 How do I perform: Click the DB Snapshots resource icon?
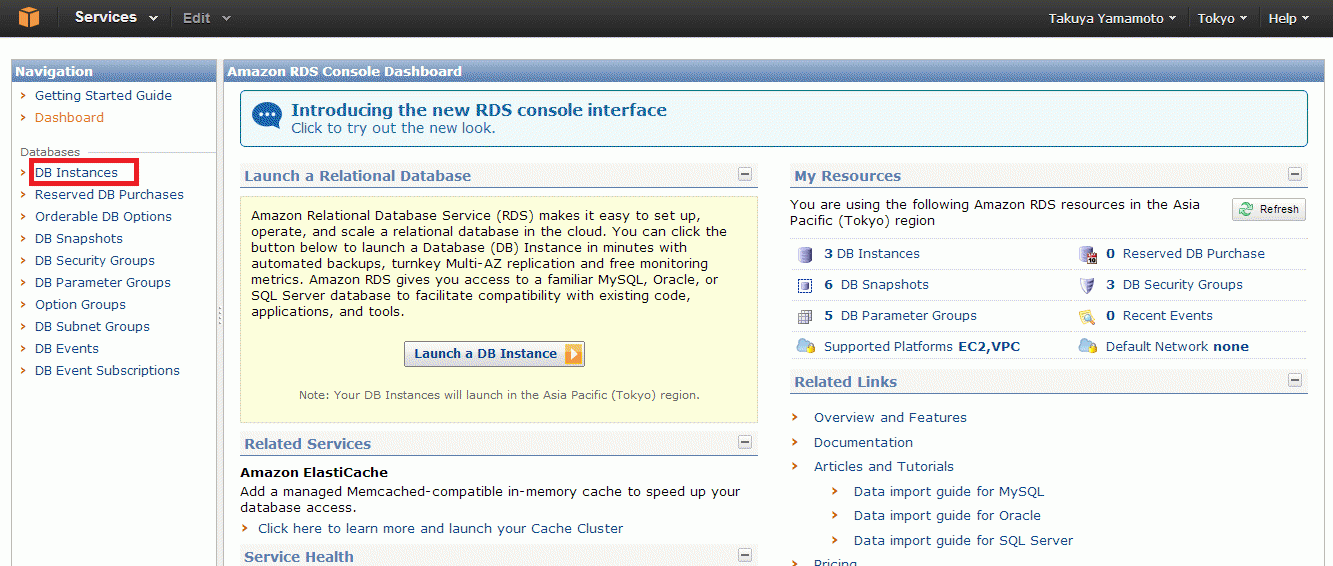click(x=805, y=285)
